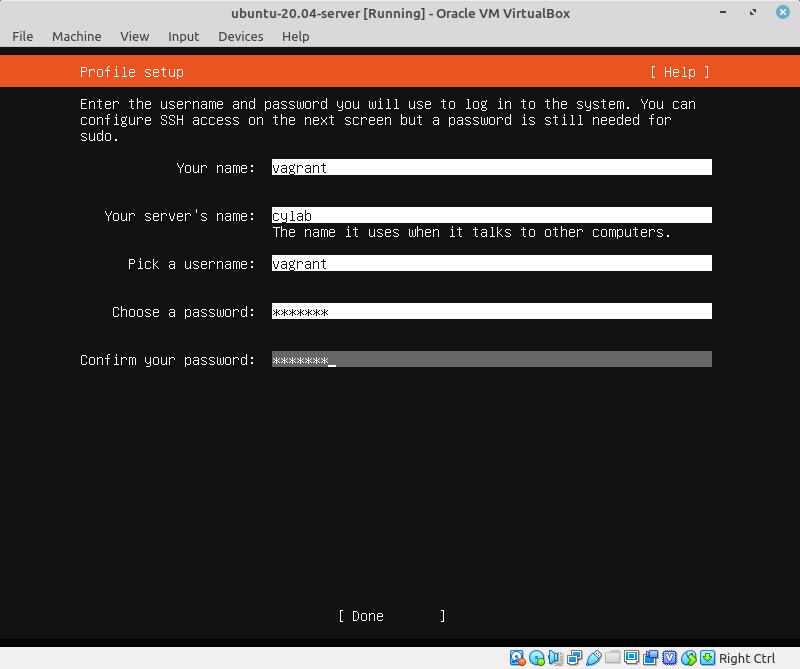Select the installer's [ Help ] button
The width and height of the screenshot is (800, 669).
(680, 72)
